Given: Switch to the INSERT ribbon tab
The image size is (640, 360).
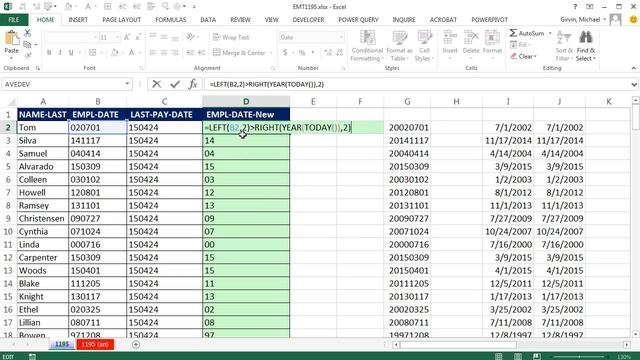Looking at the screenshot, I should pyautogui.click(x=78, y=20).
